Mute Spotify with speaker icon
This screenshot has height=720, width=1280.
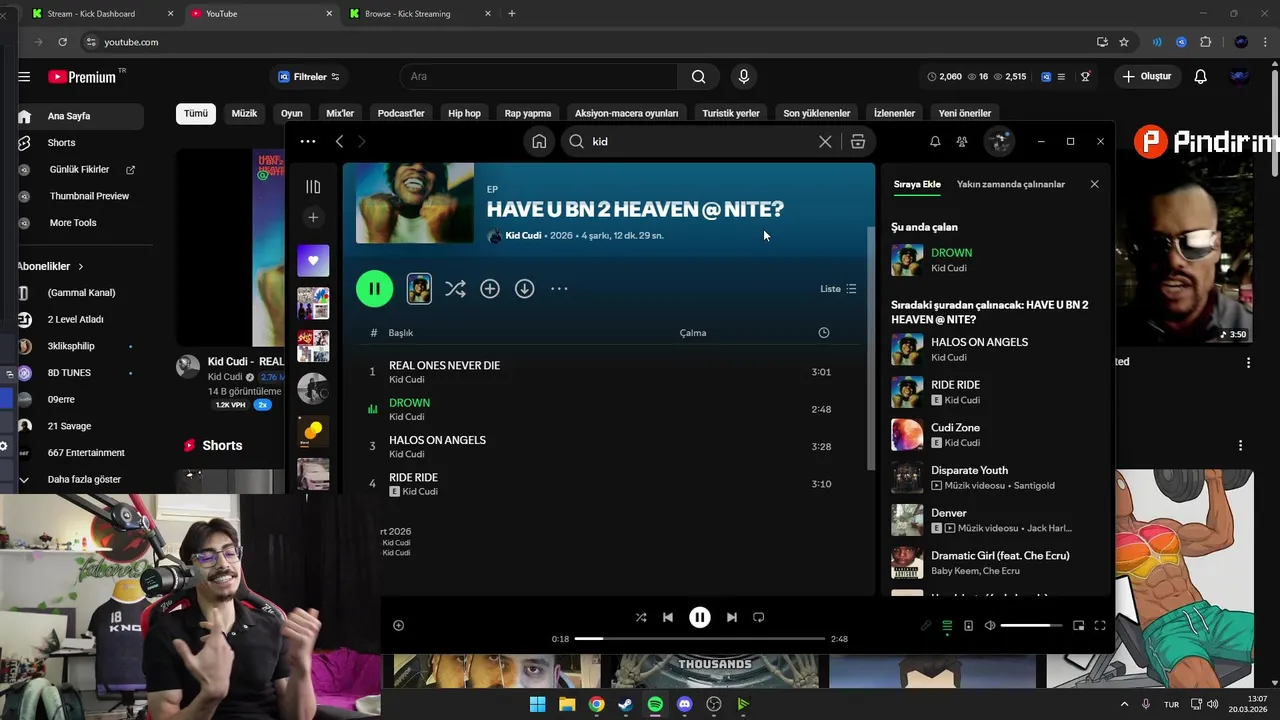pos(990,626)
